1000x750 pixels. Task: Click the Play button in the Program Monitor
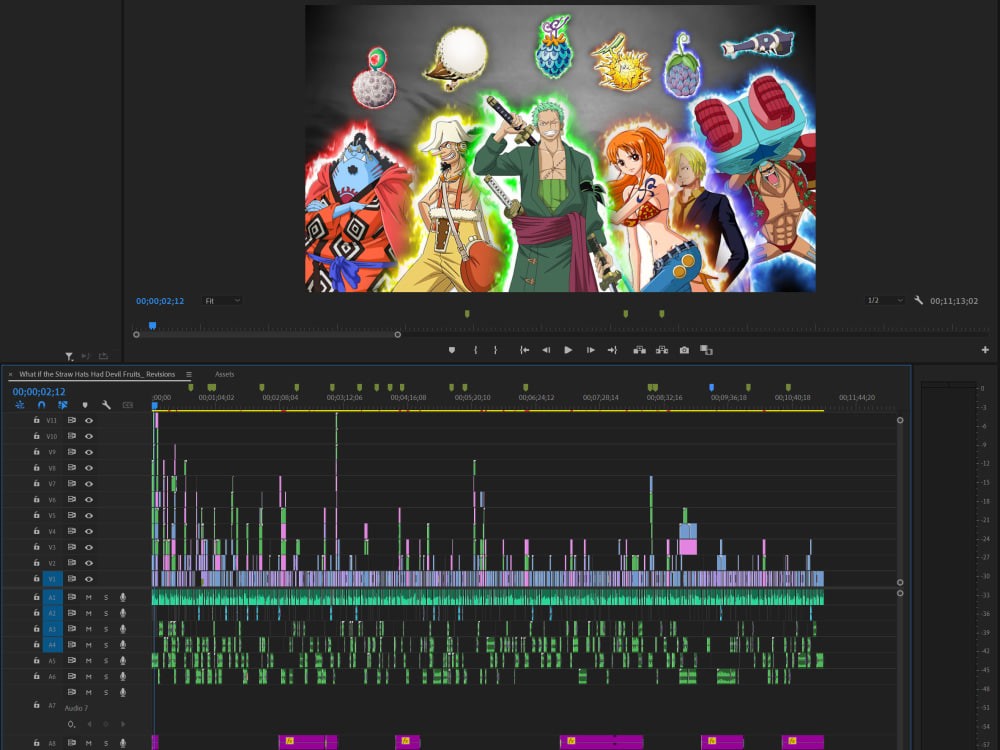coord(568,350)
